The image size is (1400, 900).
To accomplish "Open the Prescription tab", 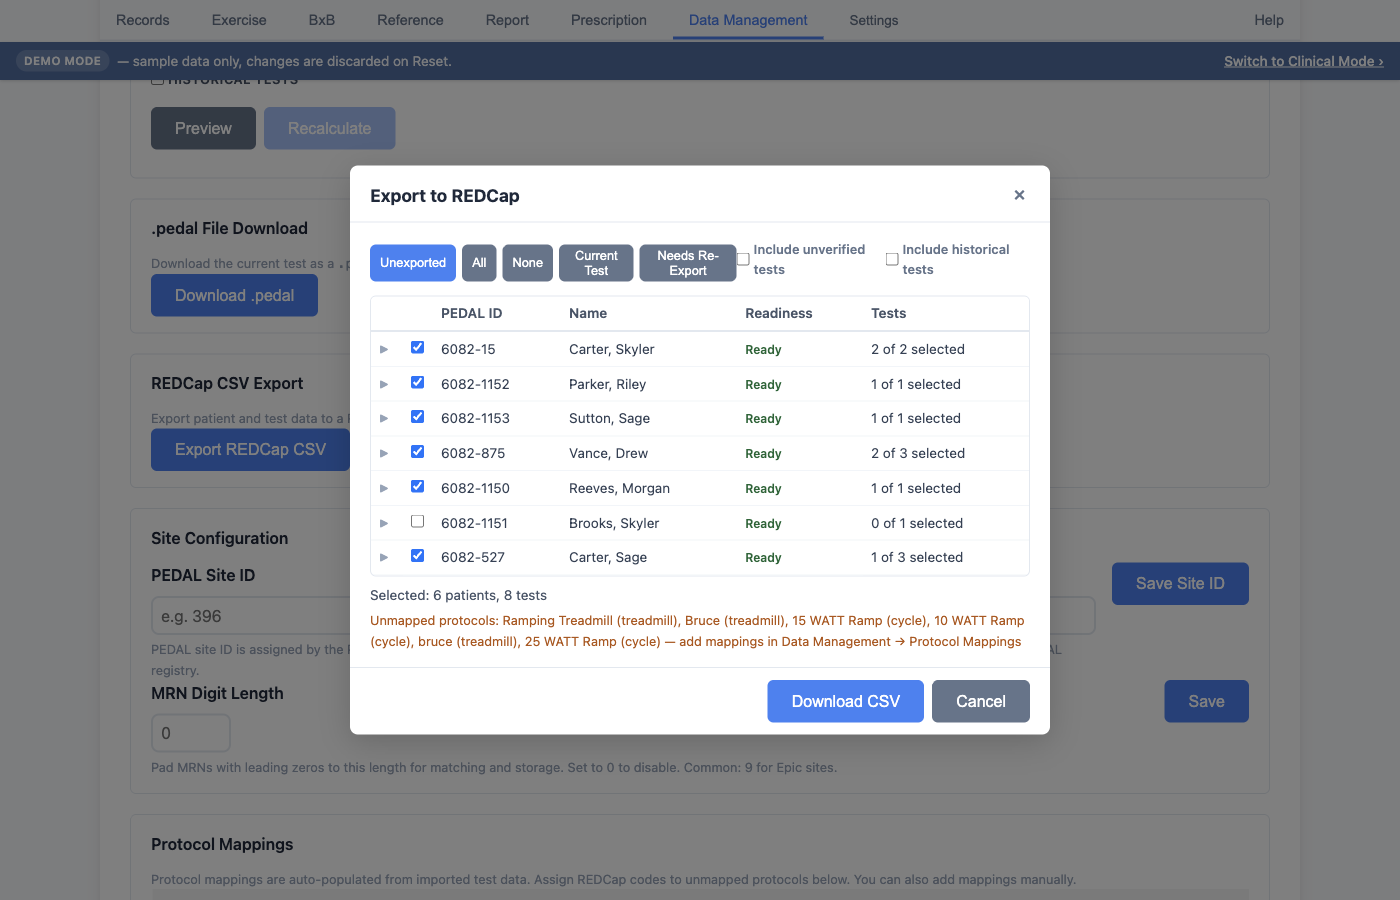I will click(609, 20).
